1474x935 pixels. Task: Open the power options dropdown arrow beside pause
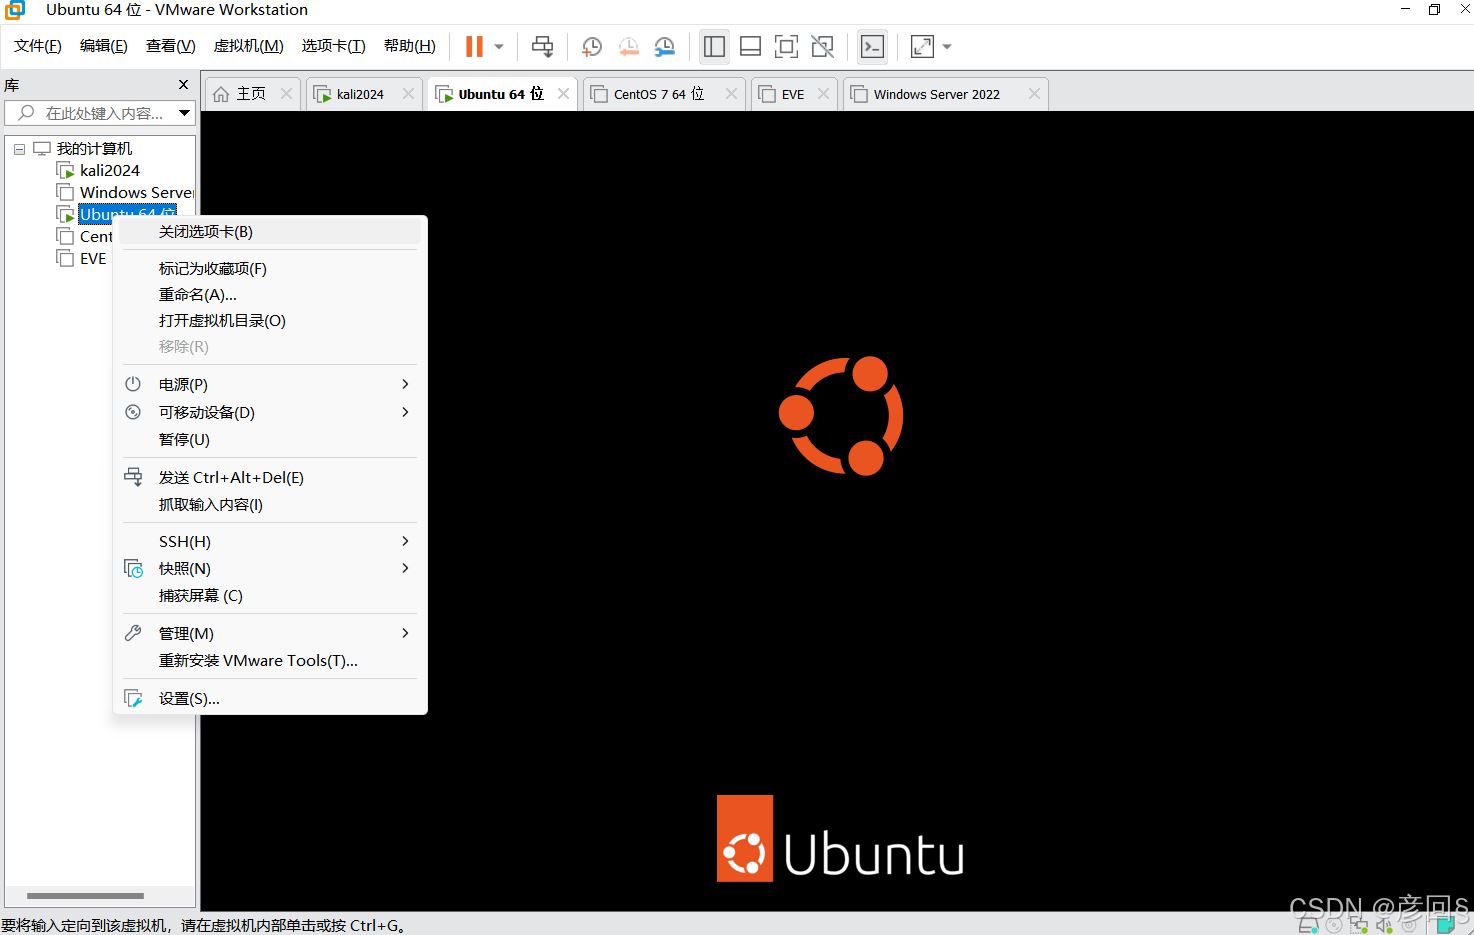click(x=499, y=46)
